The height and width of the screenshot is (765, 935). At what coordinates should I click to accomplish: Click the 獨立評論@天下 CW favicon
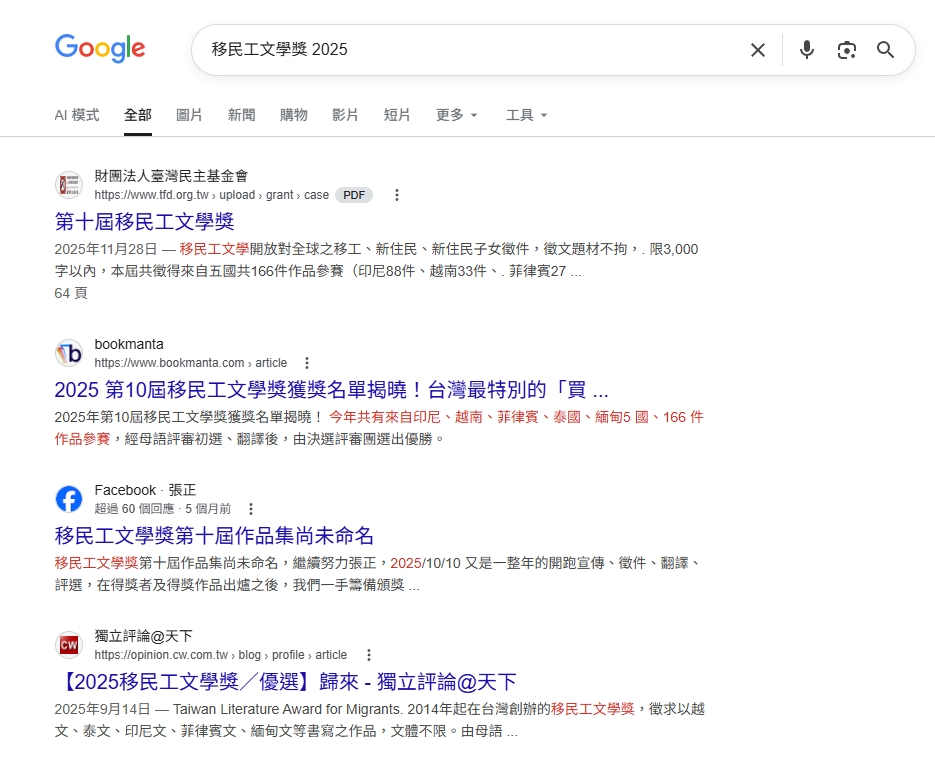click(x=69, y=645)
